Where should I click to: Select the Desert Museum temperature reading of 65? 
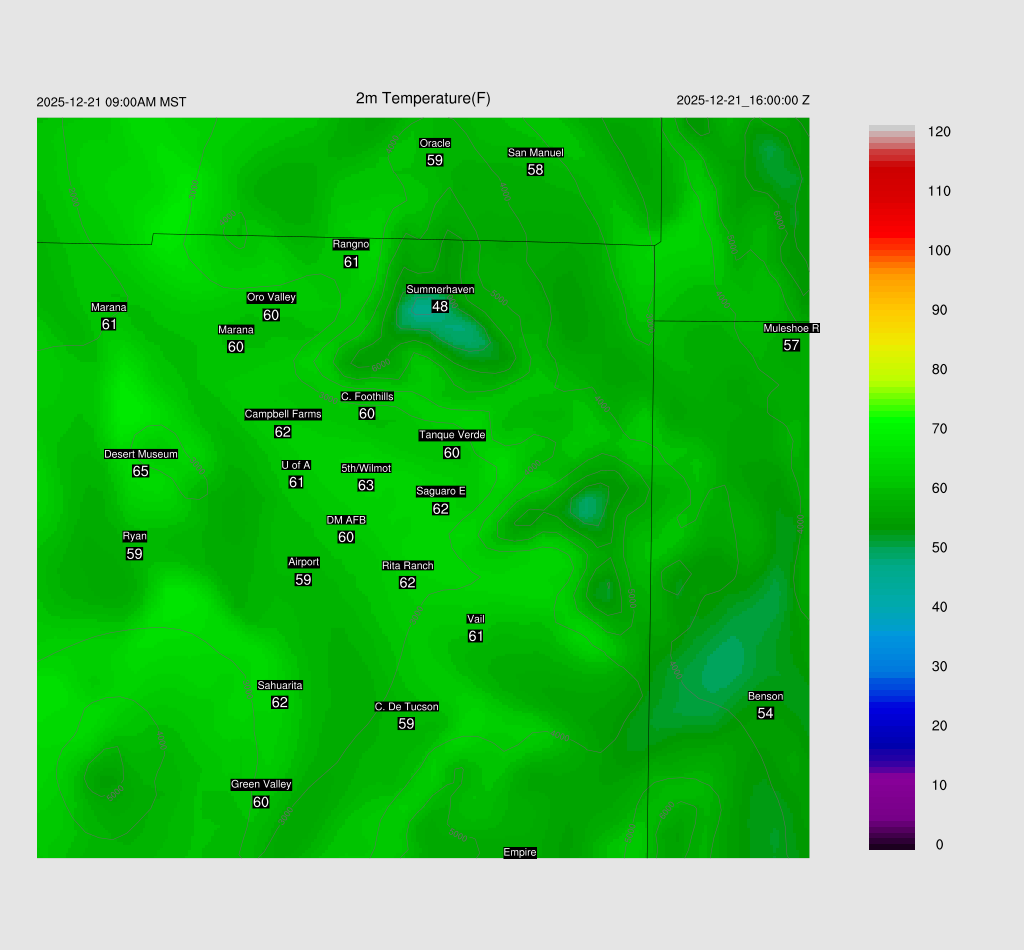pos(140,471)
